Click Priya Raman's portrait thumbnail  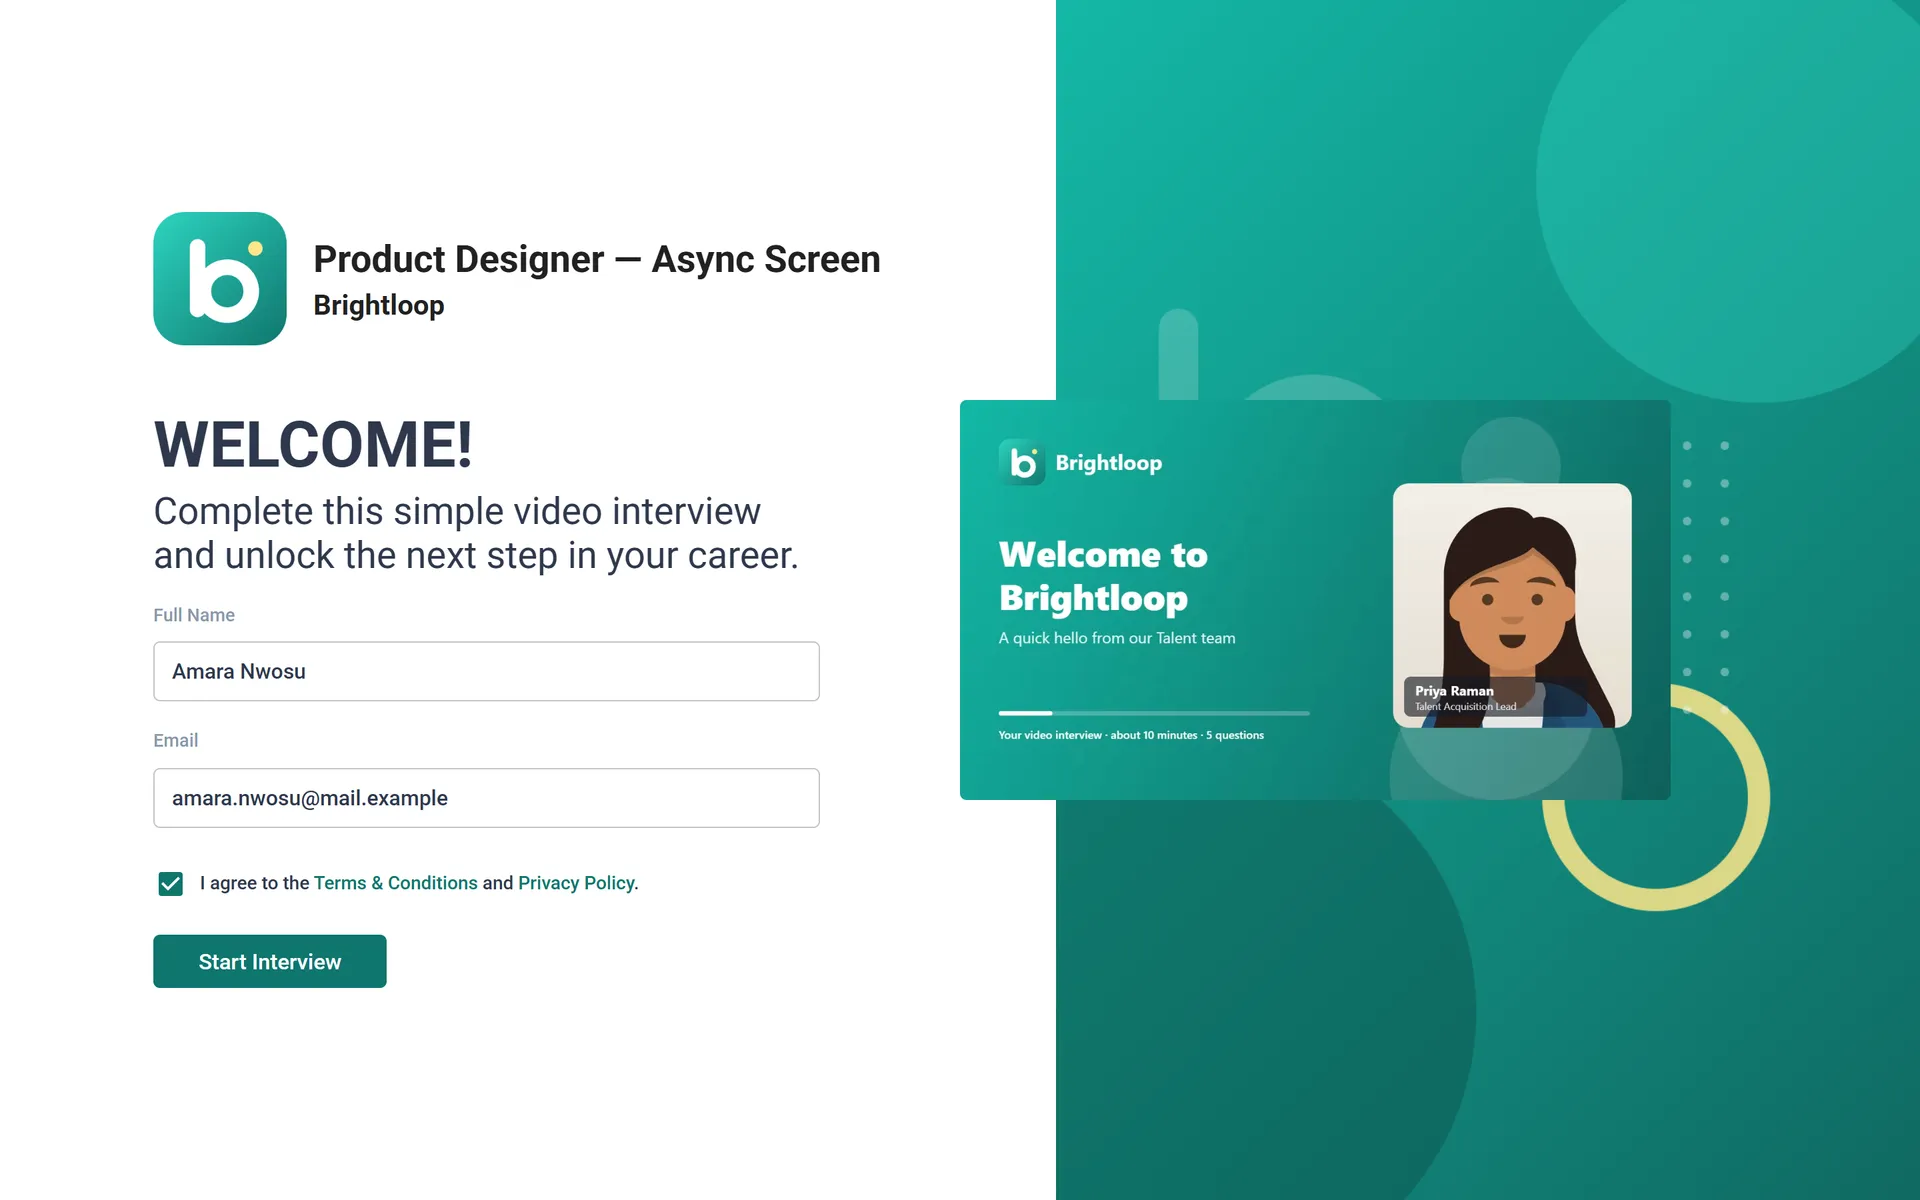(1512, 605)
